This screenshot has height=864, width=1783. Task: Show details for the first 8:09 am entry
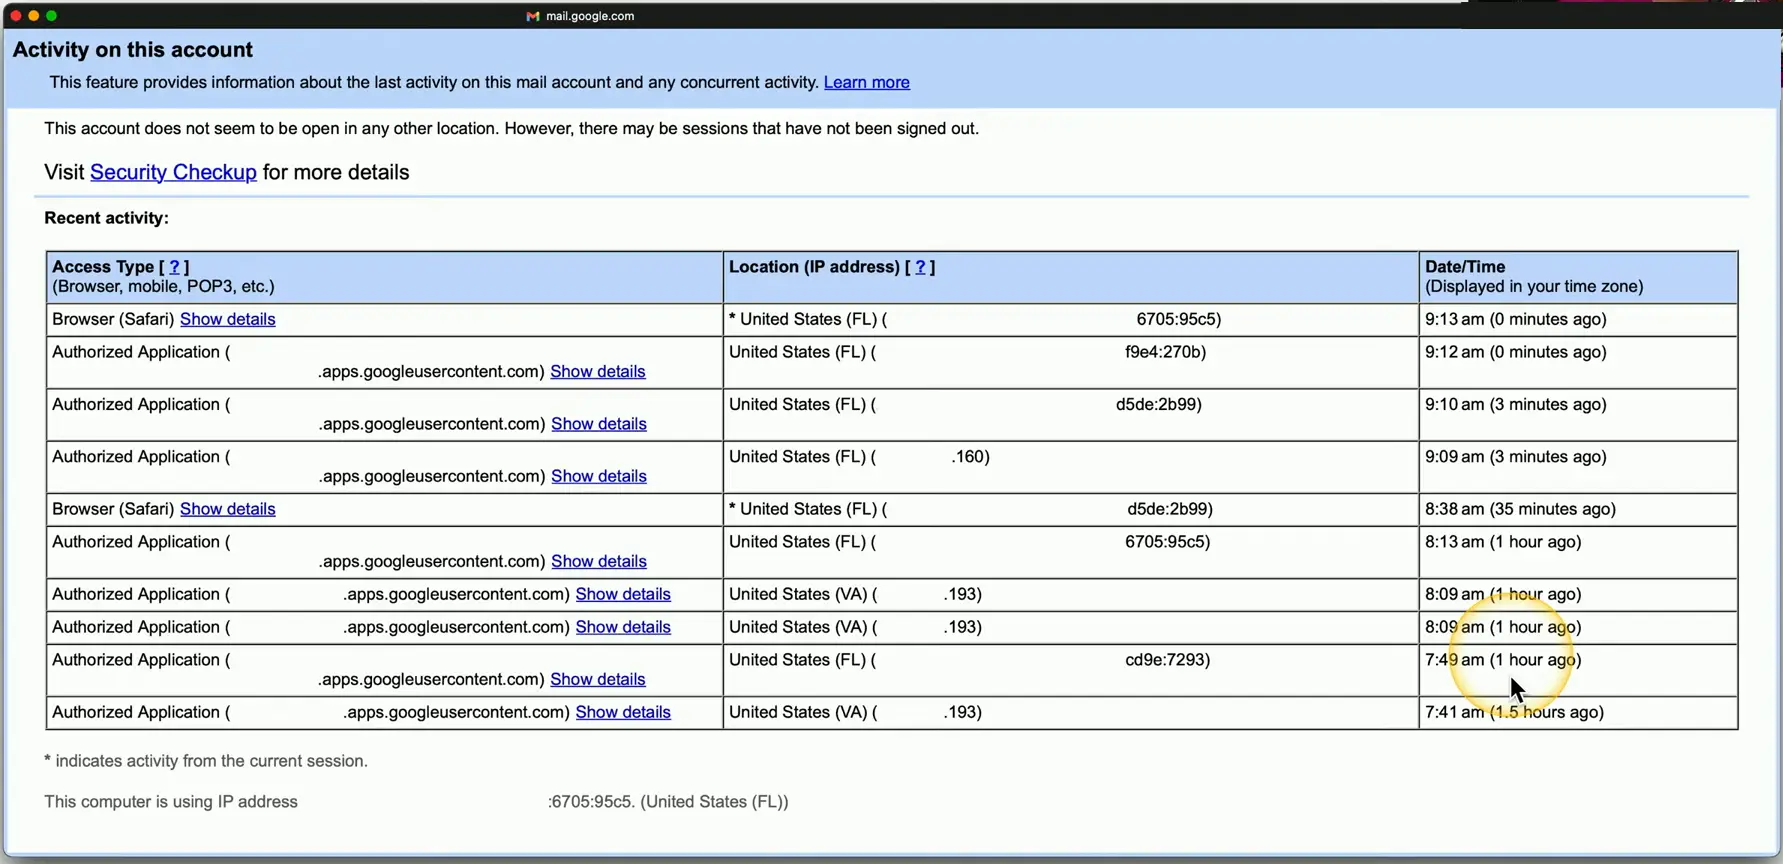622,594
